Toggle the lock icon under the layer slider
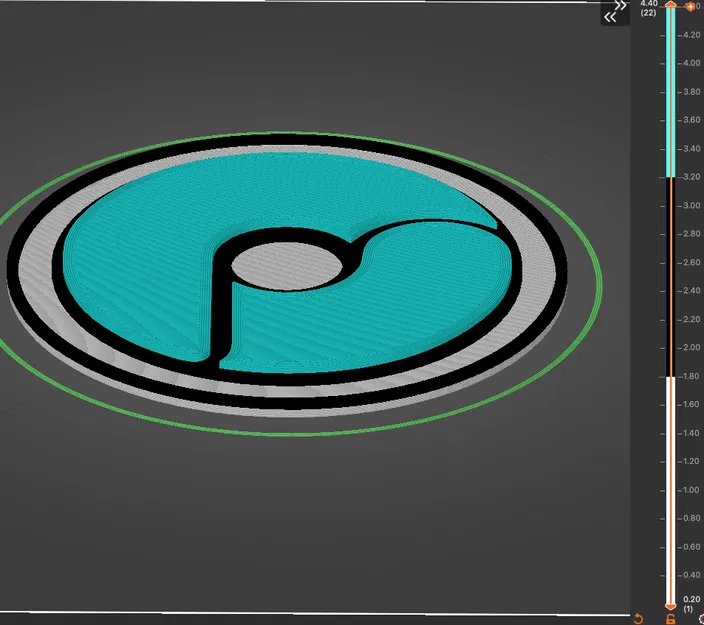This screenshot has width=704, height=625. click(x=670, y=620)
